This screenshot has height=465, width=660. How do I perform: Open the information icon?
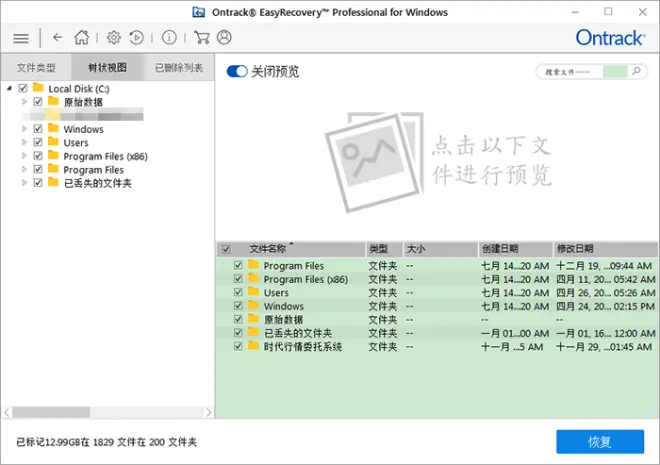click(x=169, y=37)
